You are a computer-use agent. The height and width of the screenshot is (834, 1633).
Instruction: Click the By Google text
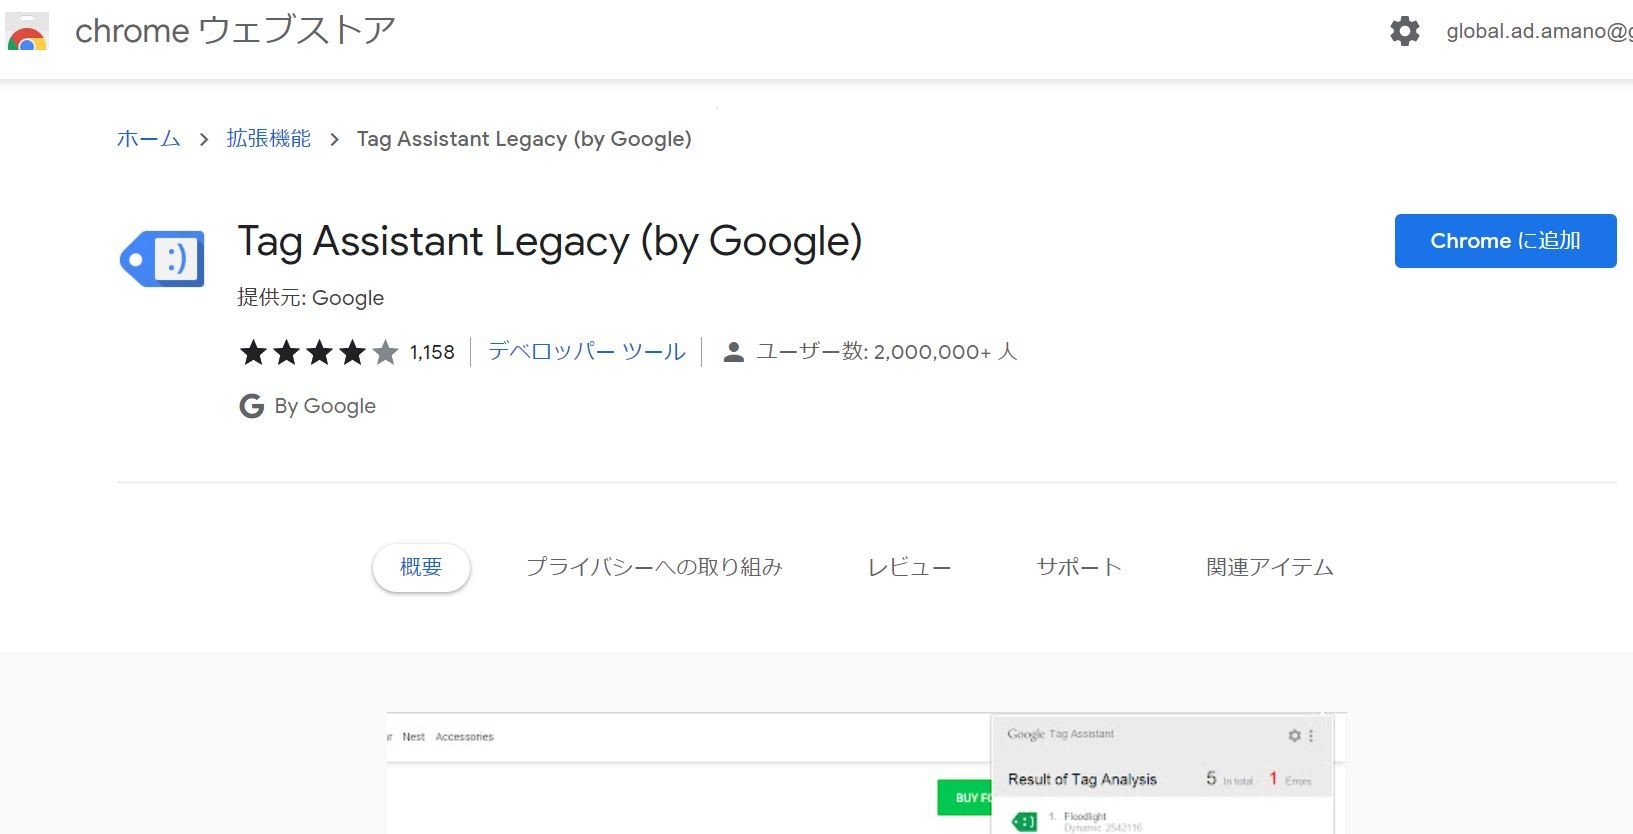(x=325, y=406)
